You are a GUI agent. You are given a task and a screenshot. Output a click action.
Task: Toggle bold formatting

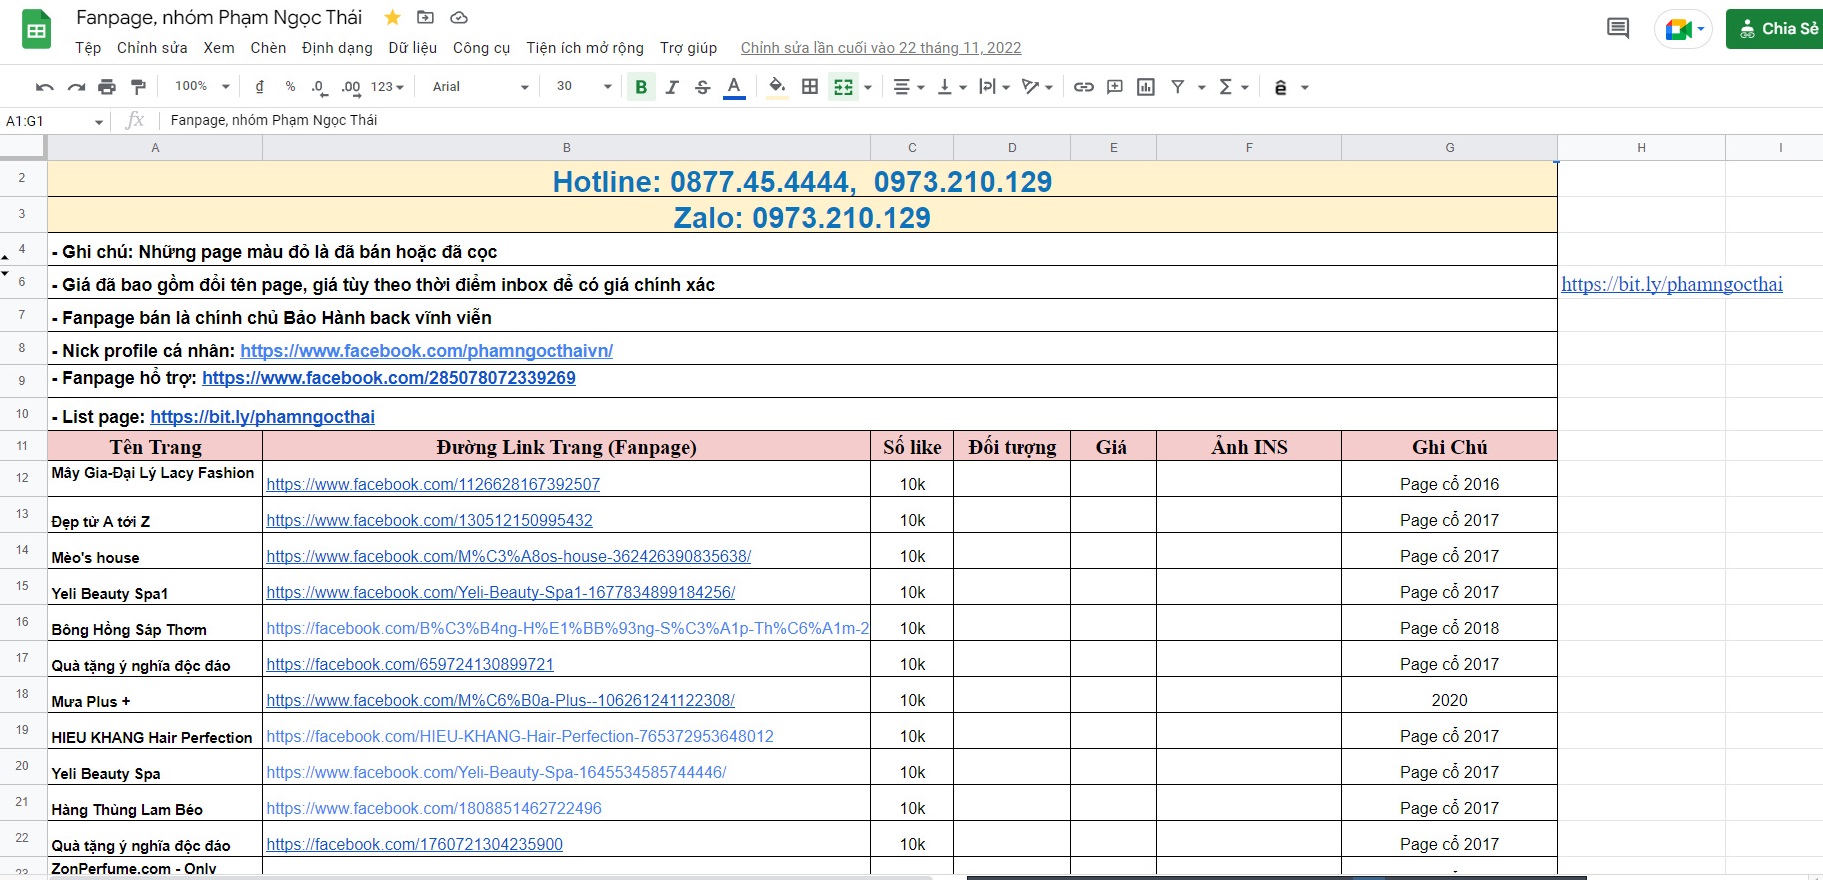(x=641, y=87)
